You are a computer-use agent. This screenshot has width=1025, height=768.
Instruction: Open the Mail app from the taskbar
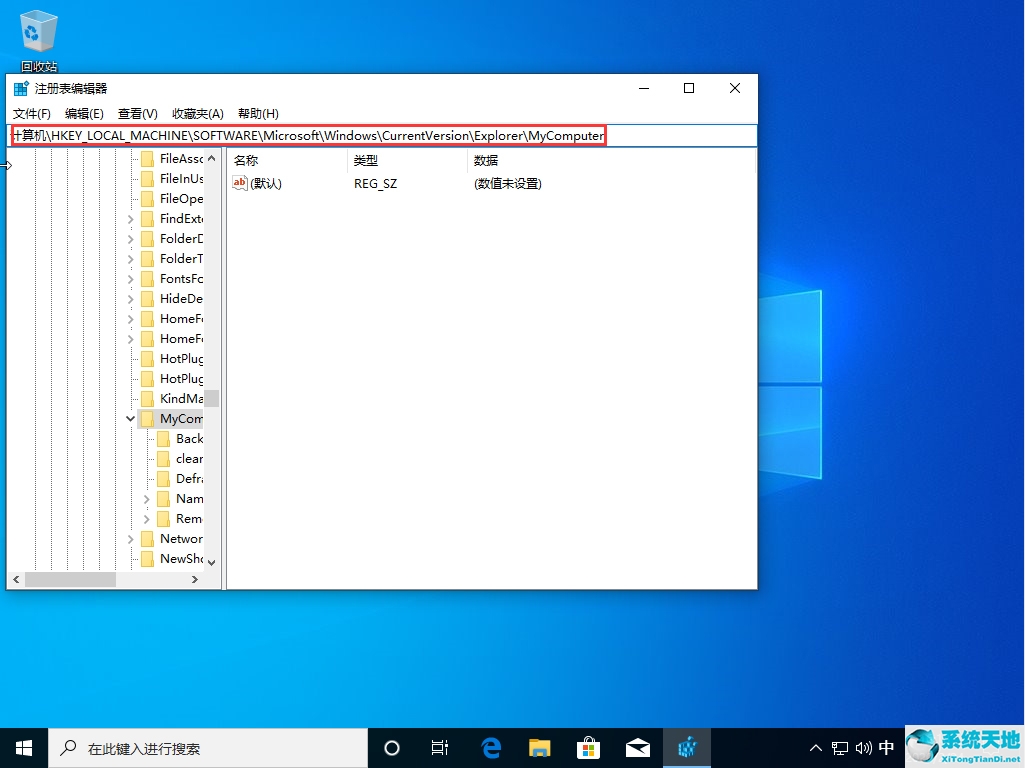point(638,747)
